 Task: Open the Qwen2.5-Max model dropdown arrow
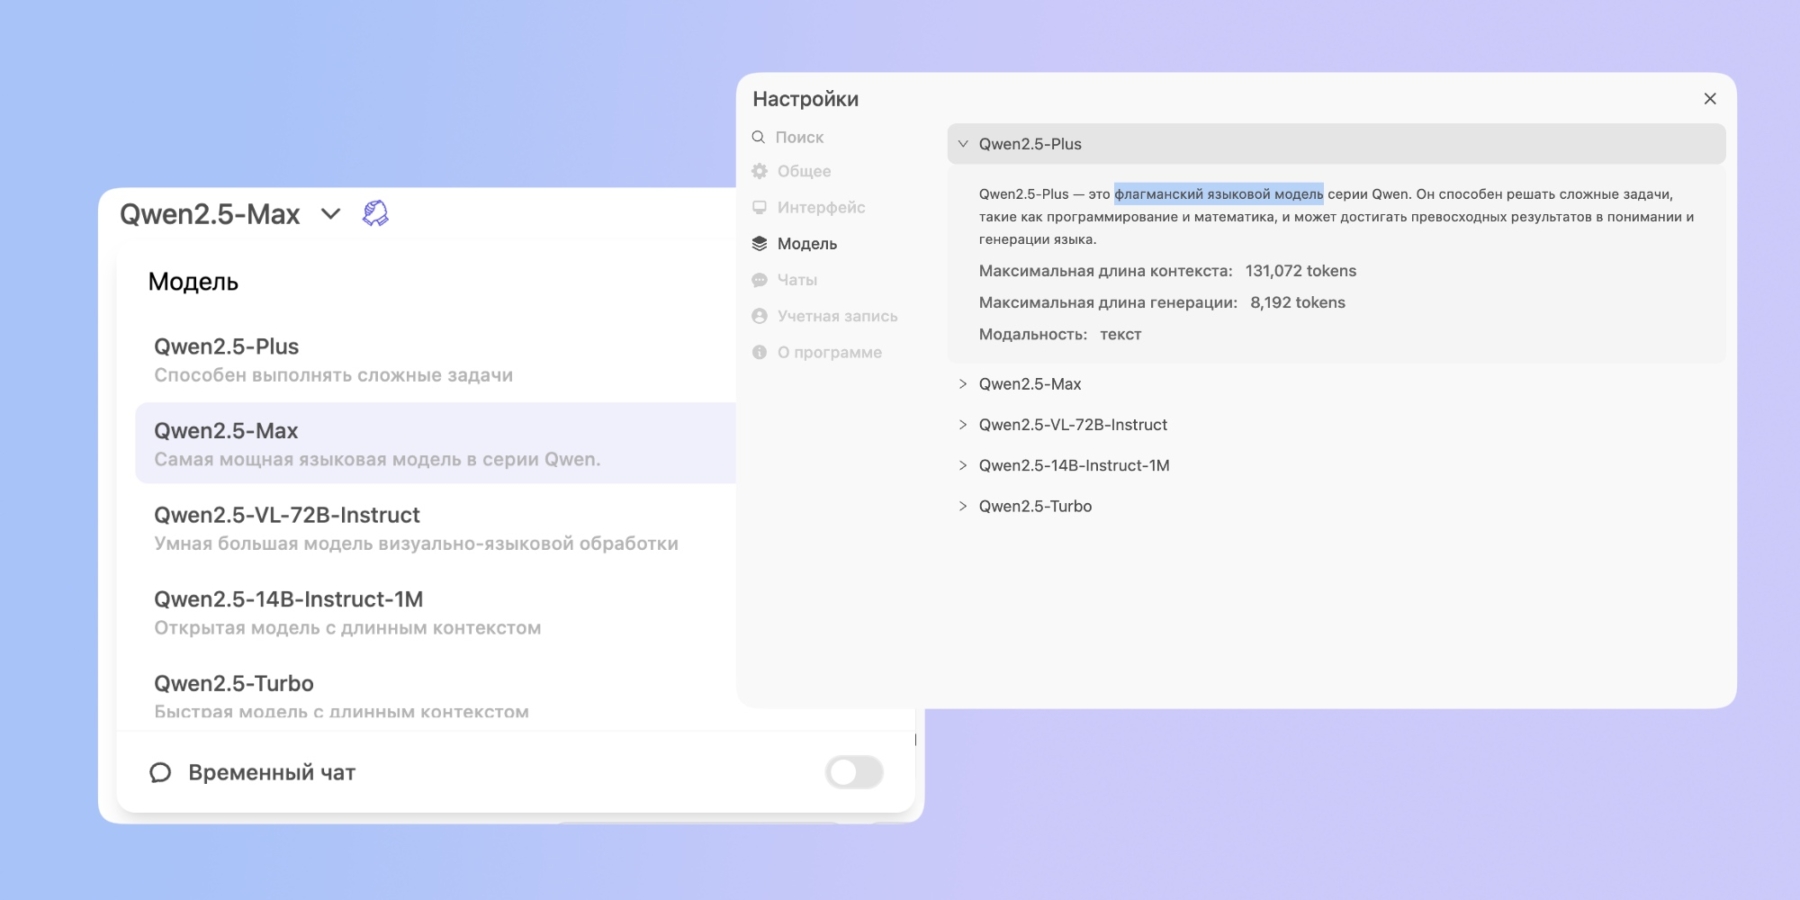[x=331, y=214]
